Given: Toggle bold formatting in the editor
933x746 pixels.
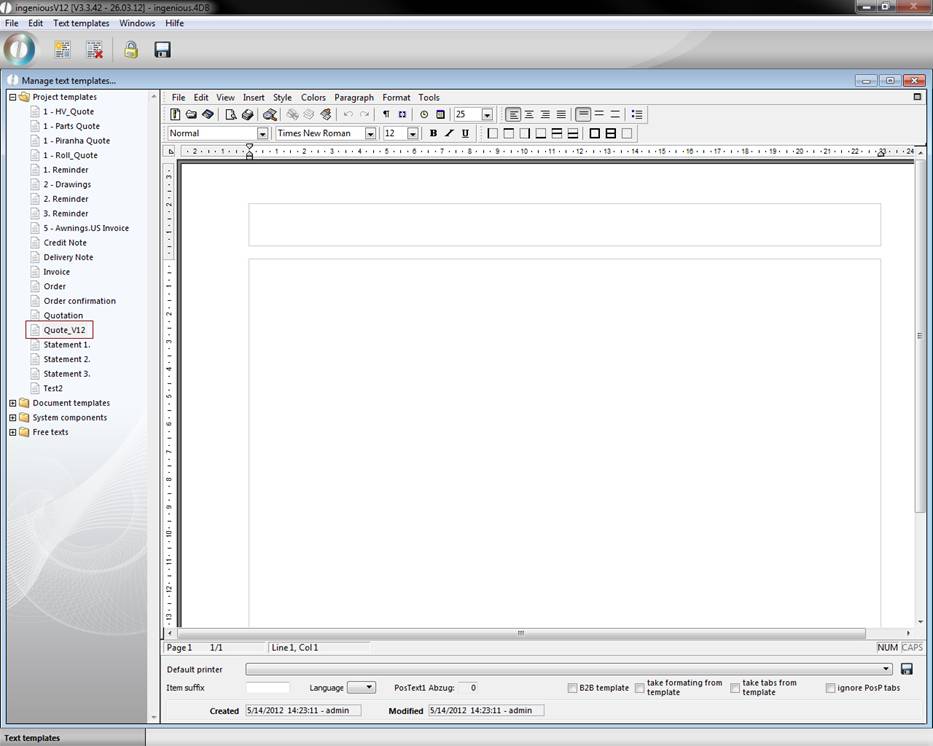Looking at the screenshot, I should [x=433, y=133].
